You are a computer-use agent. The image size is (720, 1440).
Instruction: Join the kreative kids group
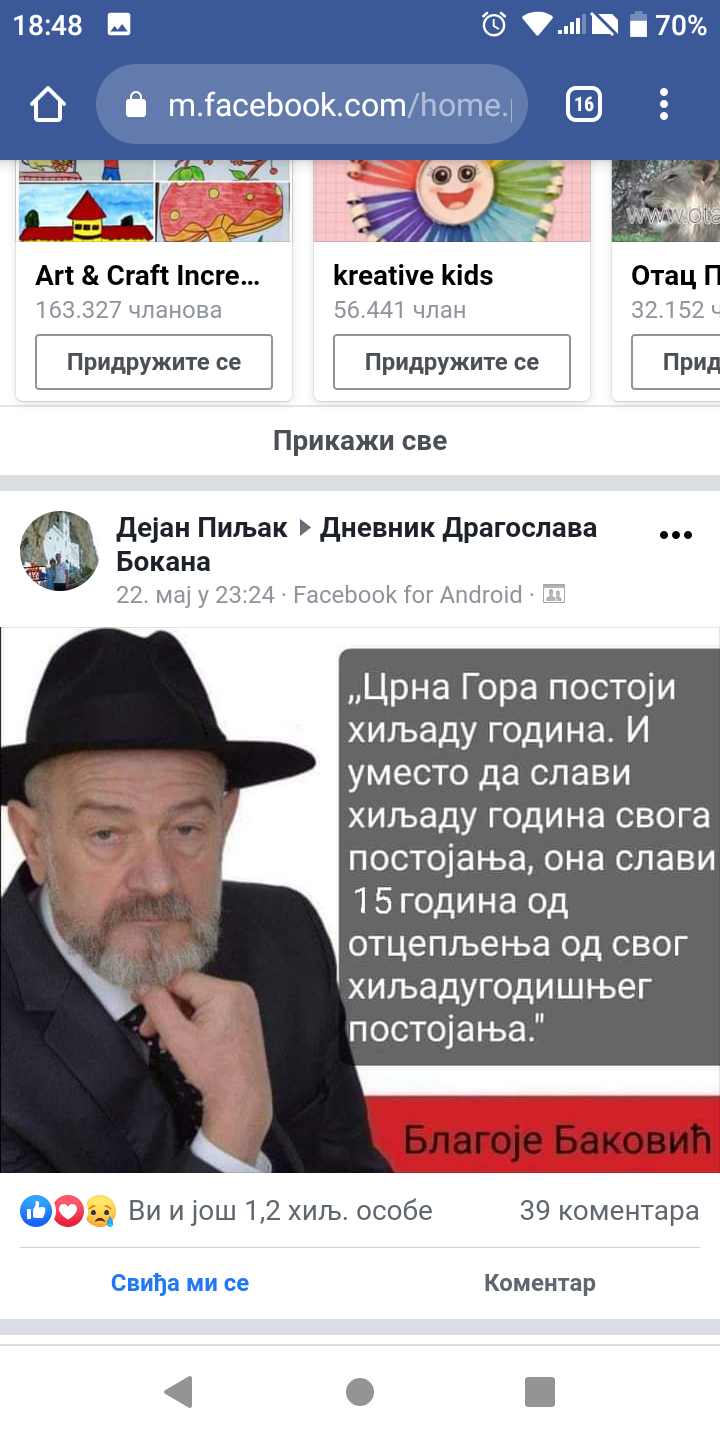pos(452,362)
